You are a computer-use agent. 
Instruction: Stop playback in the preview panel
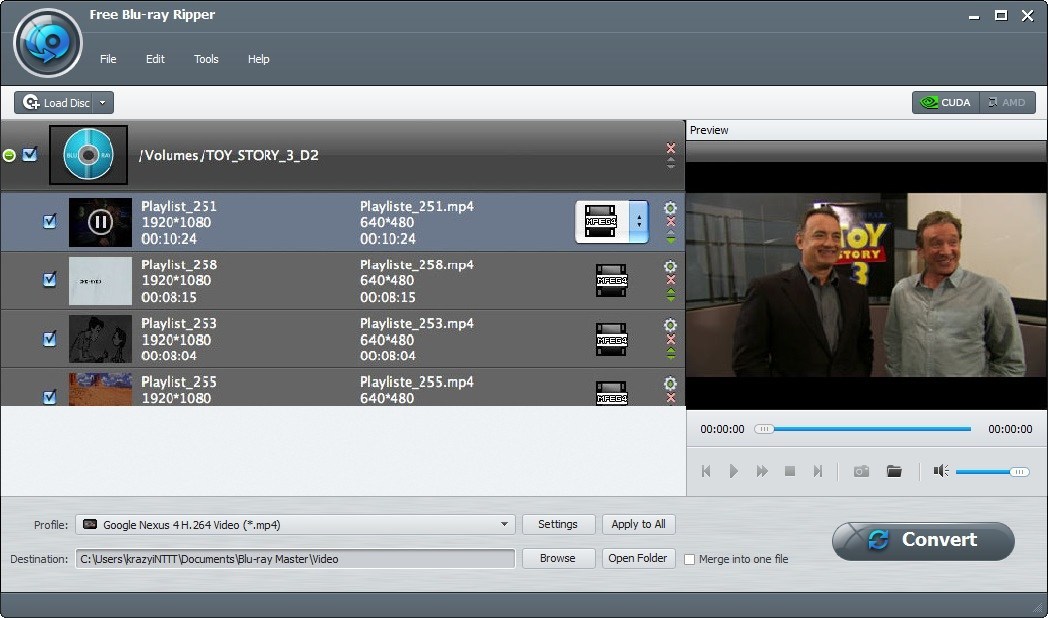(790, 471)
